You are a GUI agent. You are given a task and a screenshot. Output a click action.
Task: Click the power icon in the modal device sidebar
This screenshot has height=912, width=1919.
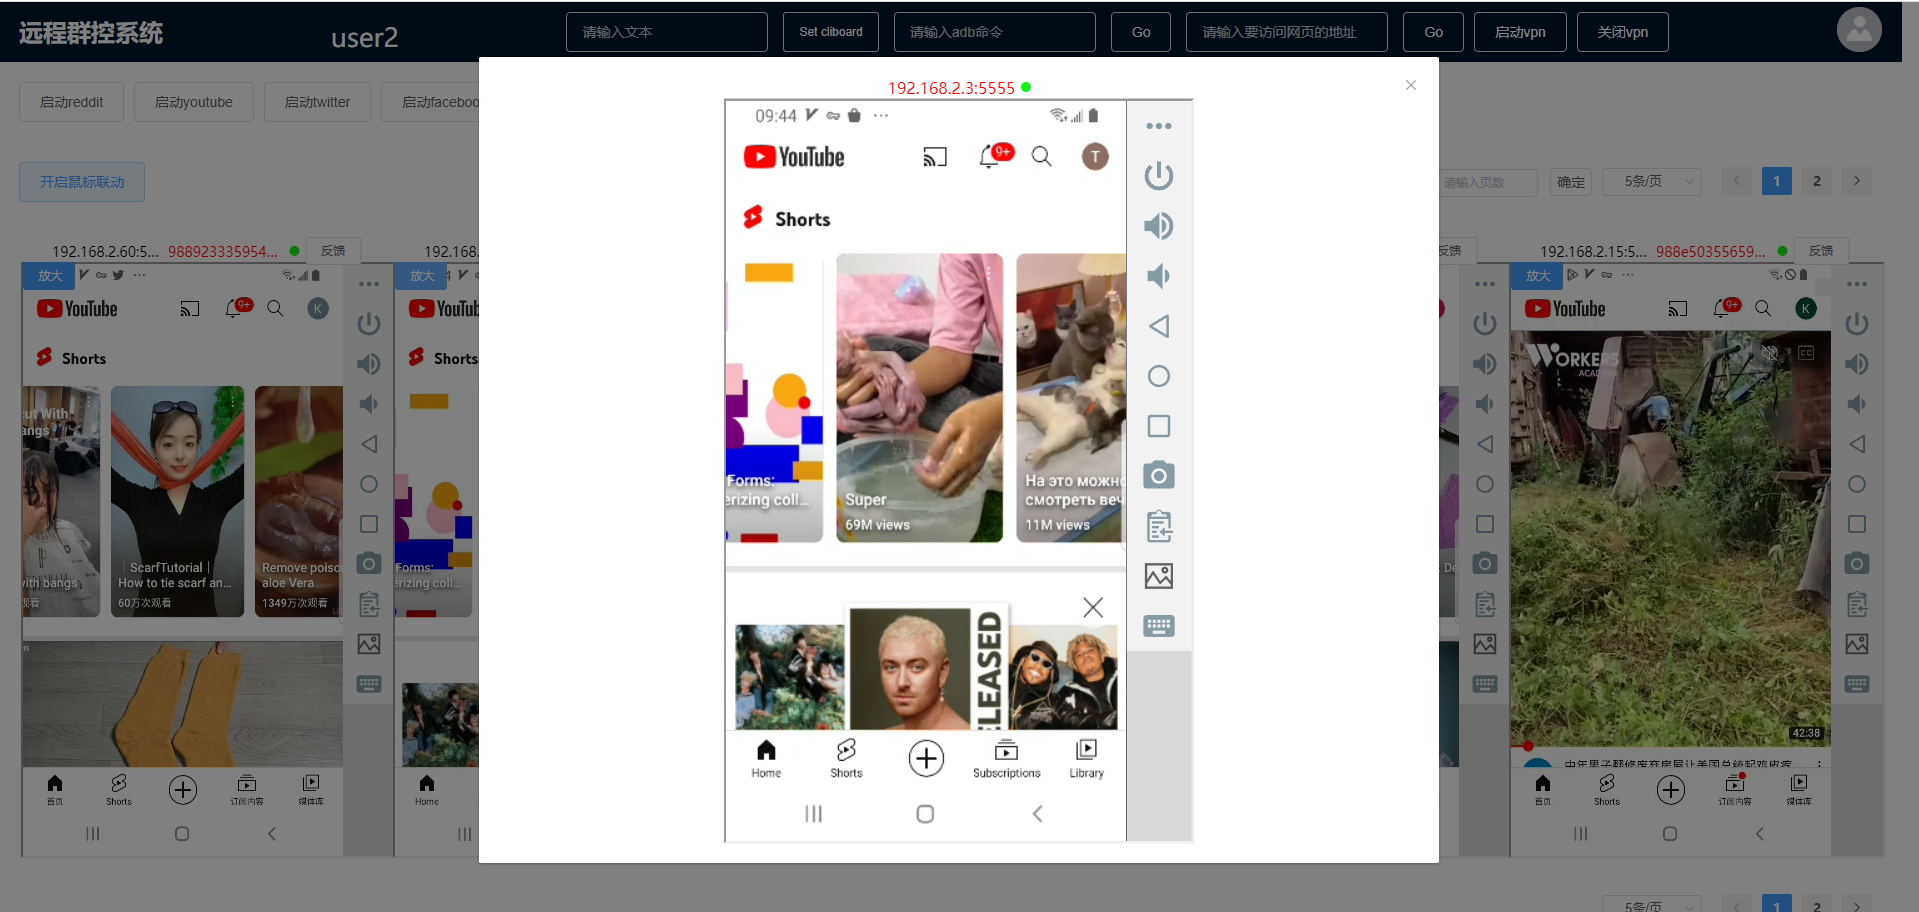[x=1158, y=176]
